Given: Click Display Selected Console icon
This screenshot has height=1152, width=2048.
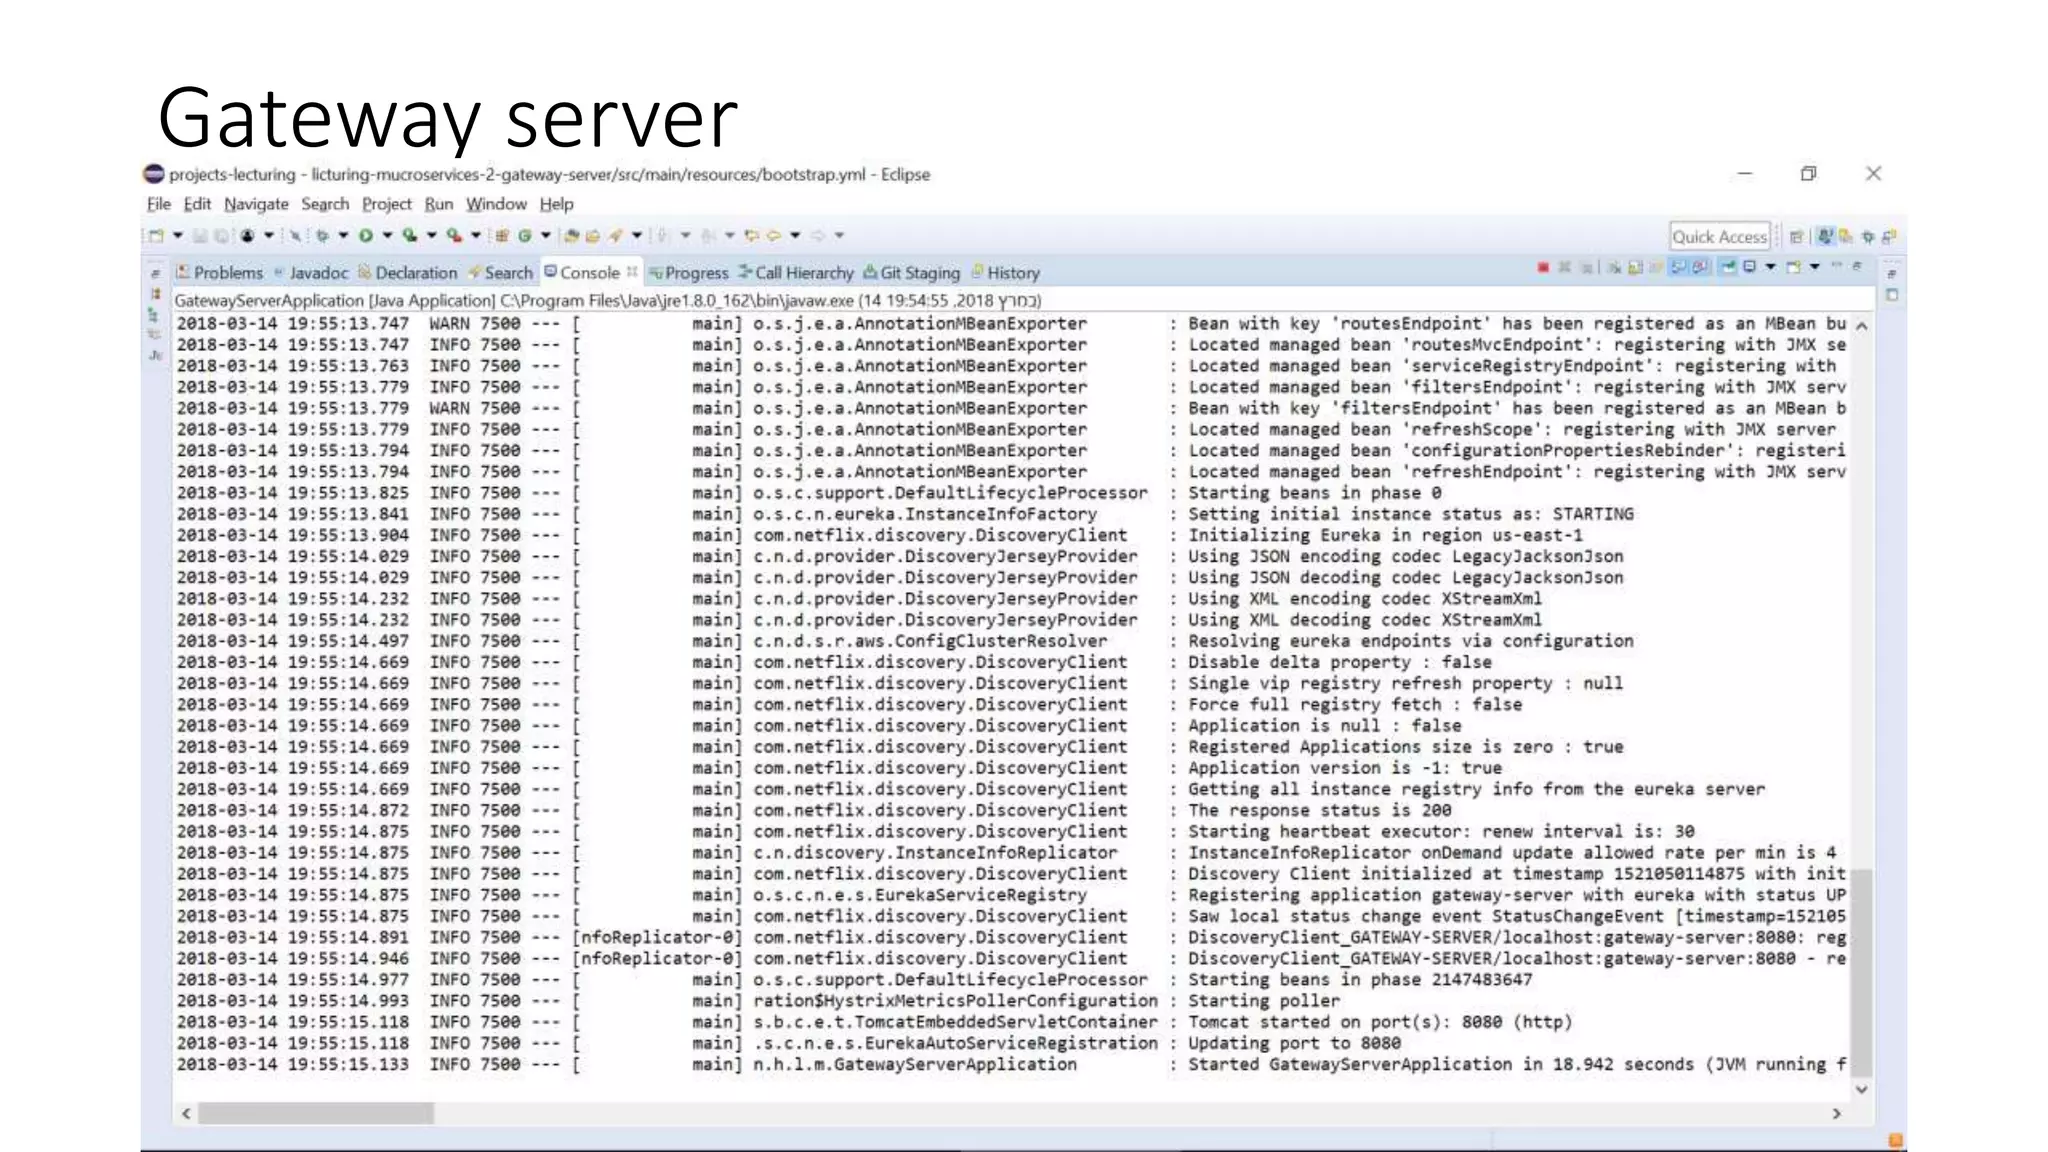Looking at the screenshot, I should pos(1749,267).
